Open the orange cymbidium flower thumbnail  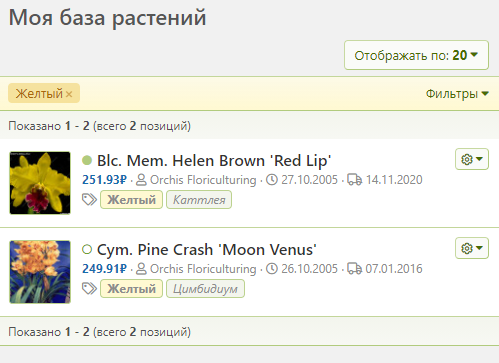[40, 272]
